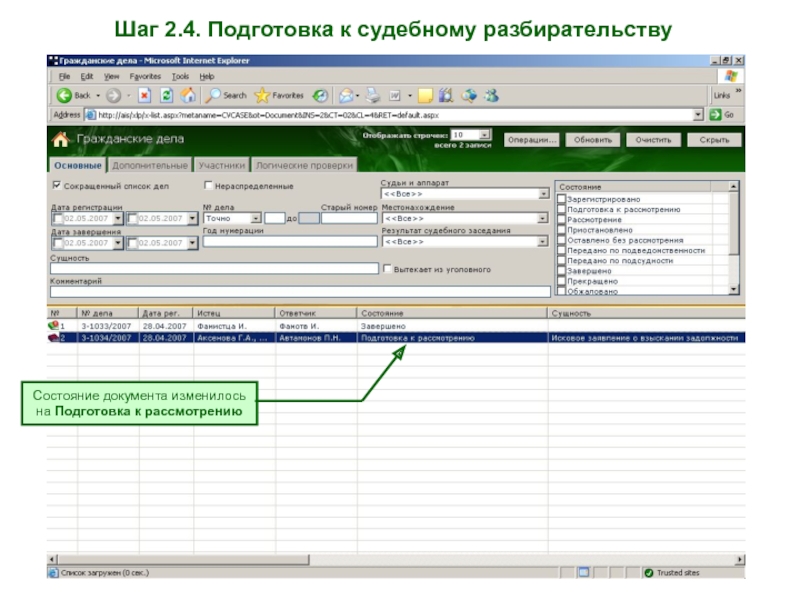Open the Favorites star in toolbar
This screenshot has width=800, height=600.
(x=280, y=96)
